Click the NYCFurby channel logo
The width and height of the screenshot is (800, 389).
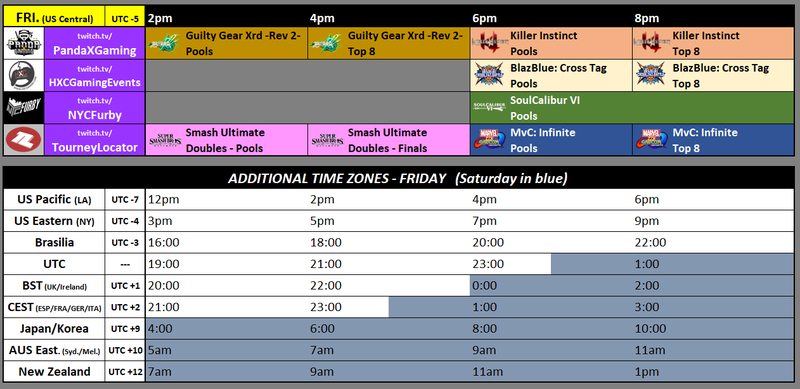[x=24, y=107]
